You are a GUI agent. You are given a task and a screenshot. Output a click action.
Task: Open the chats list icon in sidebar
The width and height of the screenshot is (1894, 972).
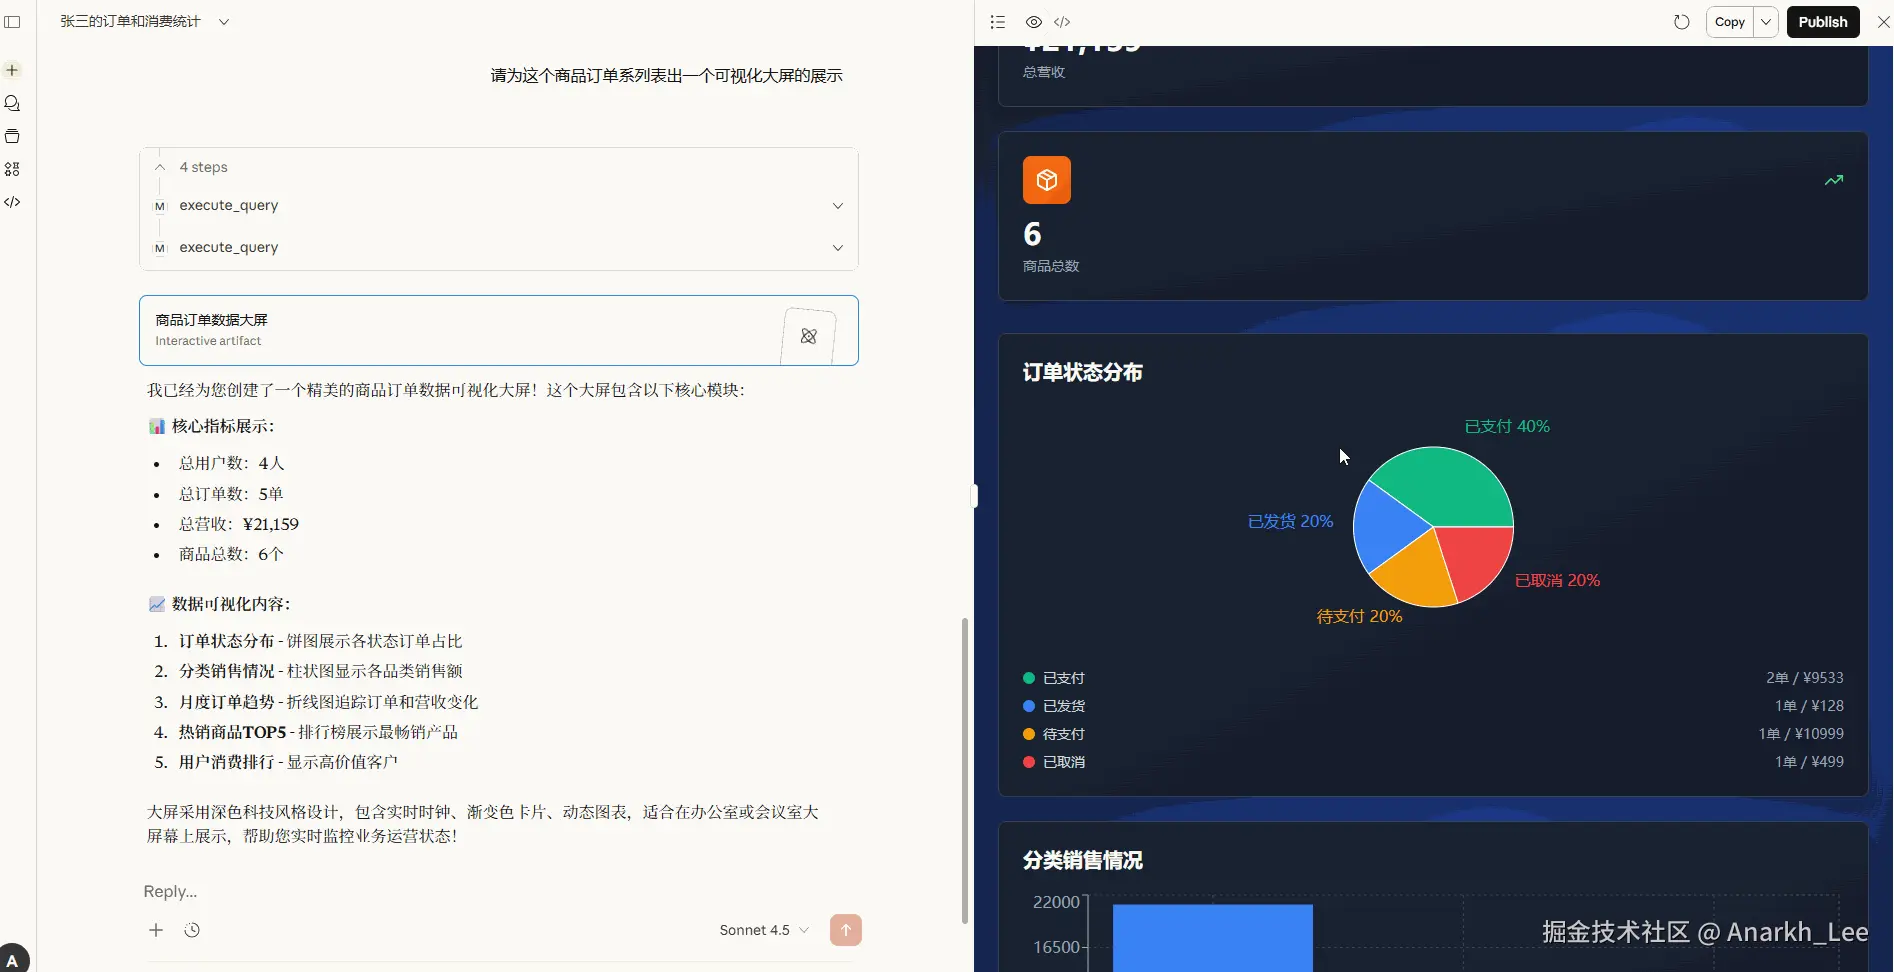pos(12,103)
